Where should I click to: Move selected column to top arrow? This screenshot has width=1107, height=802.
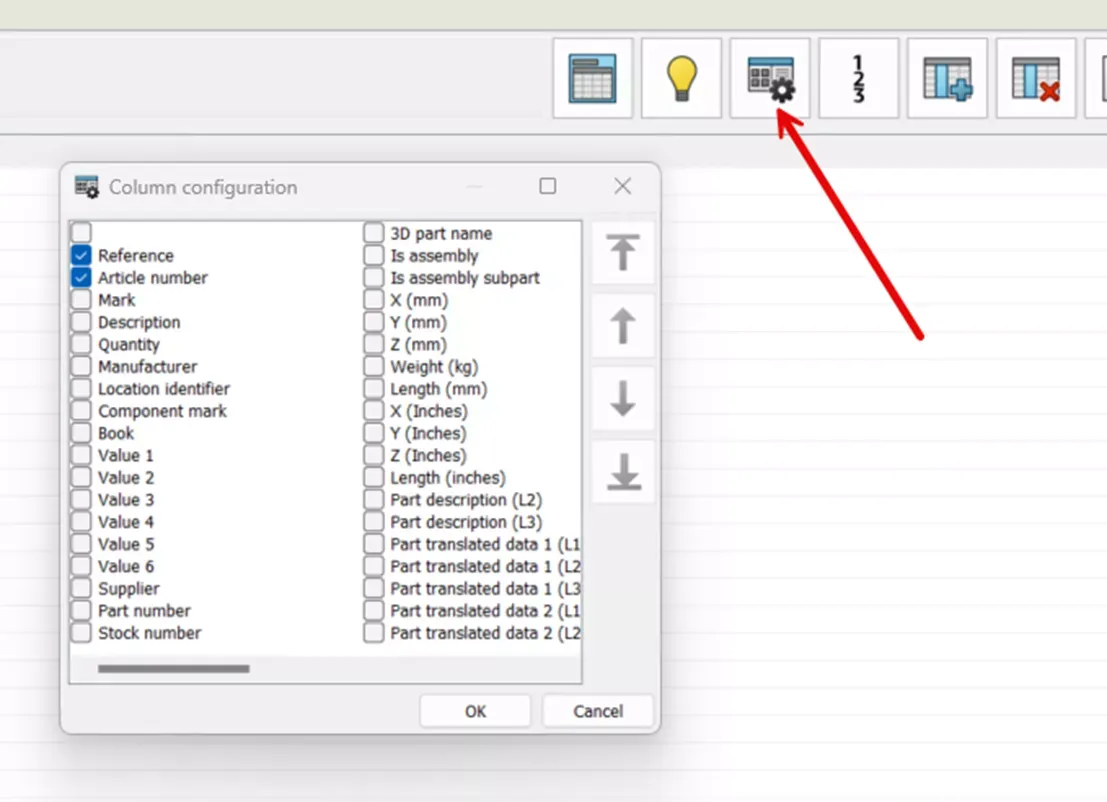click(623, 252)
